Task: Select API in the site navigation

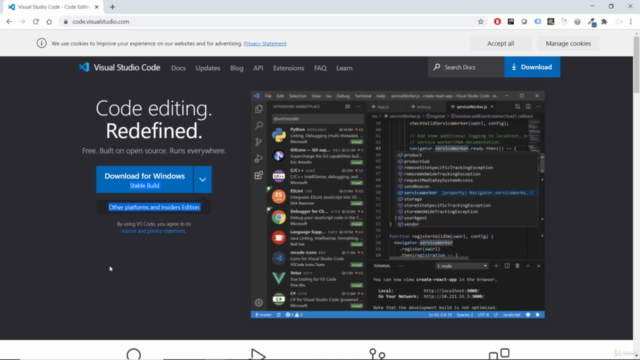Action: click(258, 68)
